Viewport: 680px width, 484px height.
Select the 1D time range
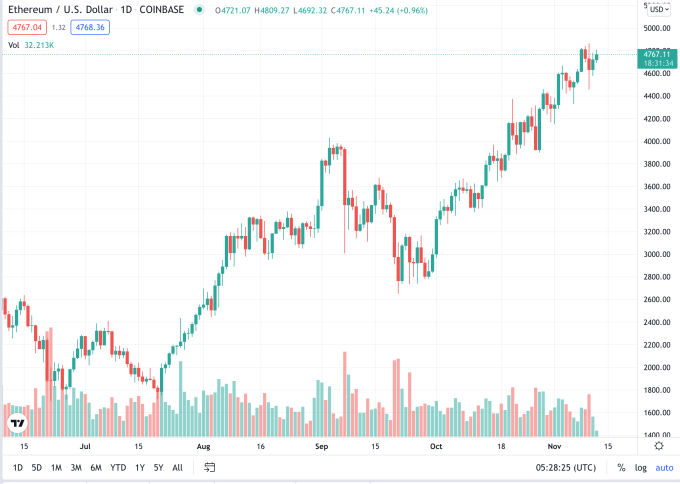point(18,467)
